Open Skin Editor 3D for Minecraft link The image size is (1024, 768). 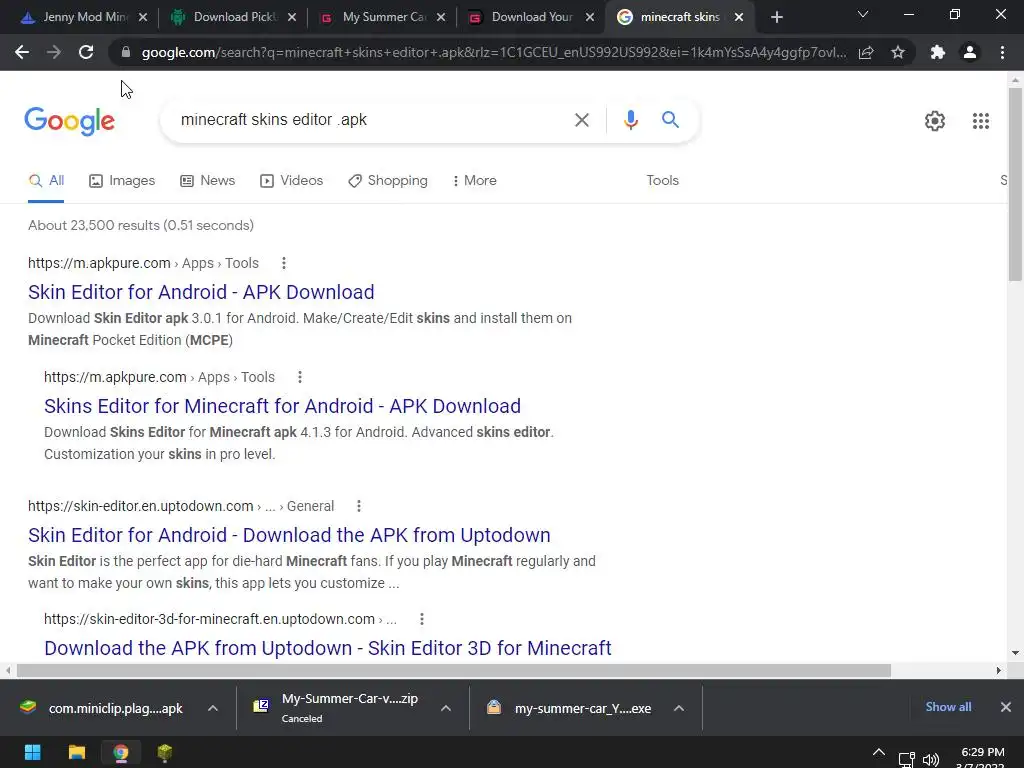tap(328, 648)
